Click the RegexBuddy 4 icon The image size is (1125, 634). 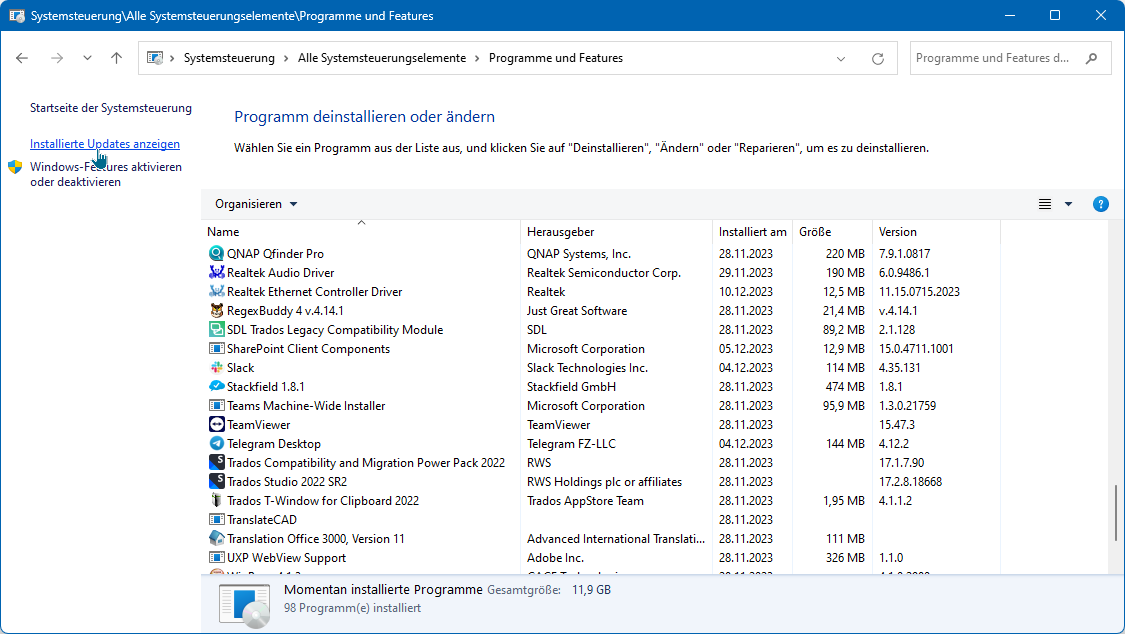coord(216,311)
